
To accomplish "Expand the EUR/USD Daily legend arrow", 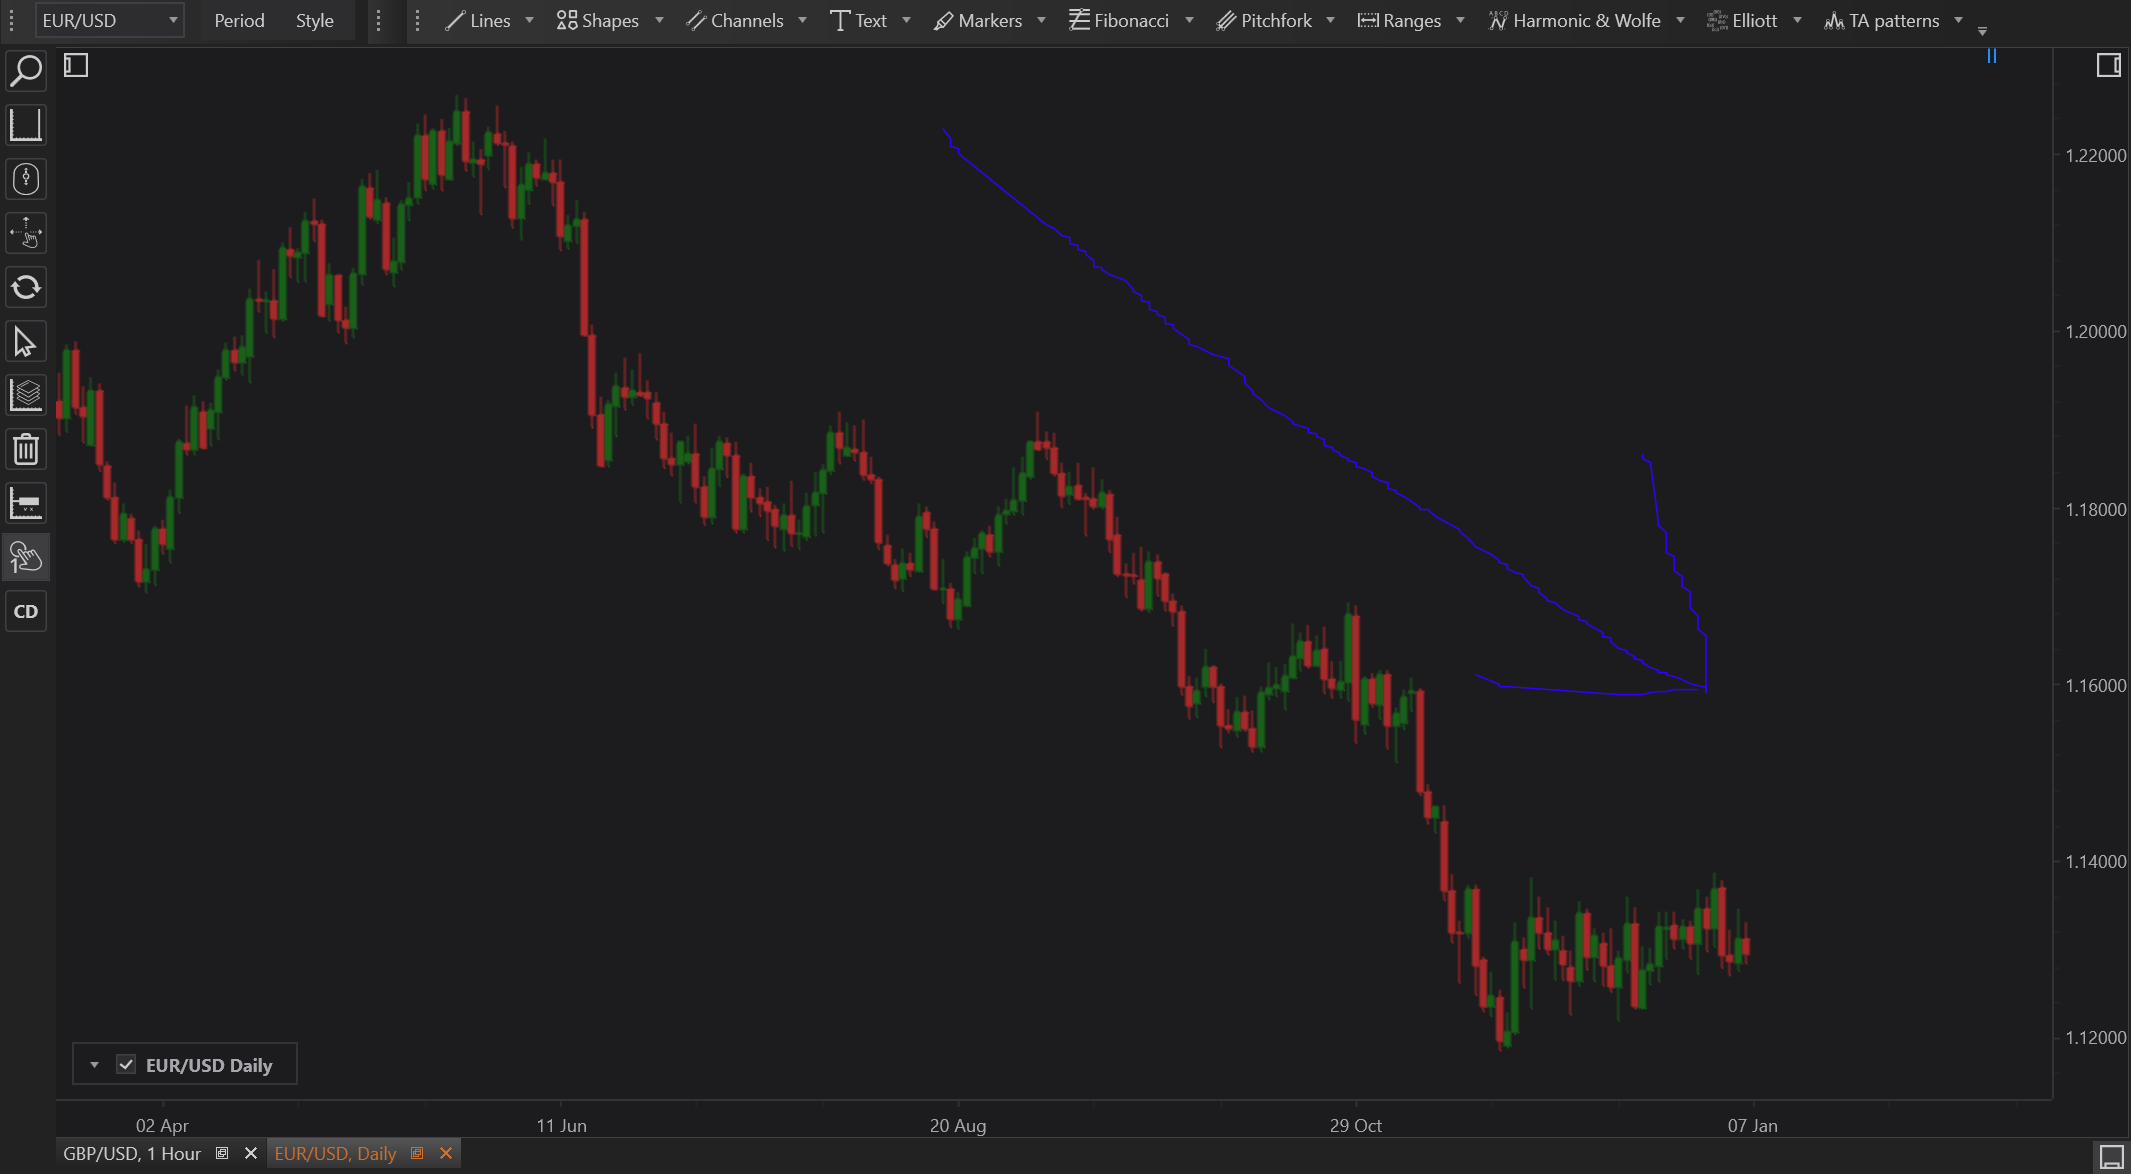I will (94, 1064).
